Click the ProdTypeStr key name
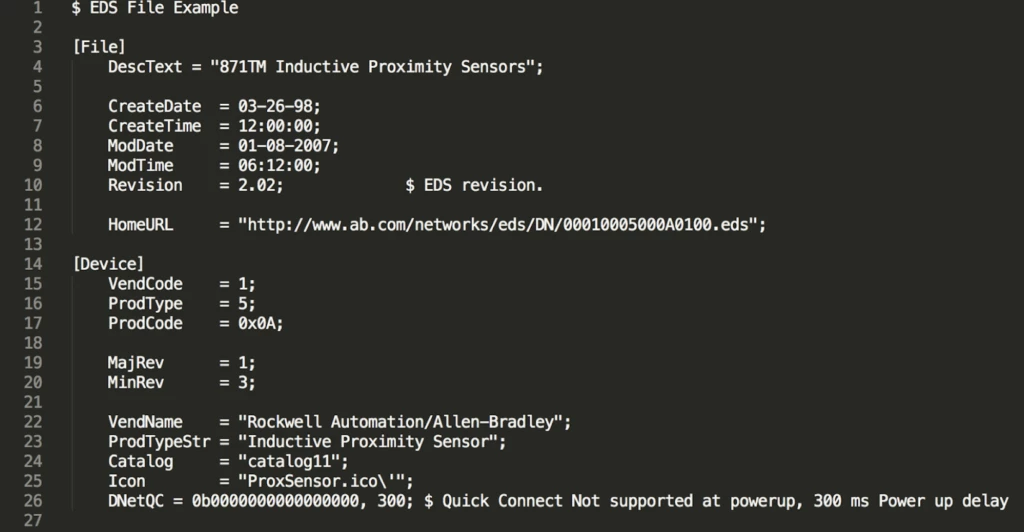The width and height of the screenshot is (1024, 532). coord(159,442)
